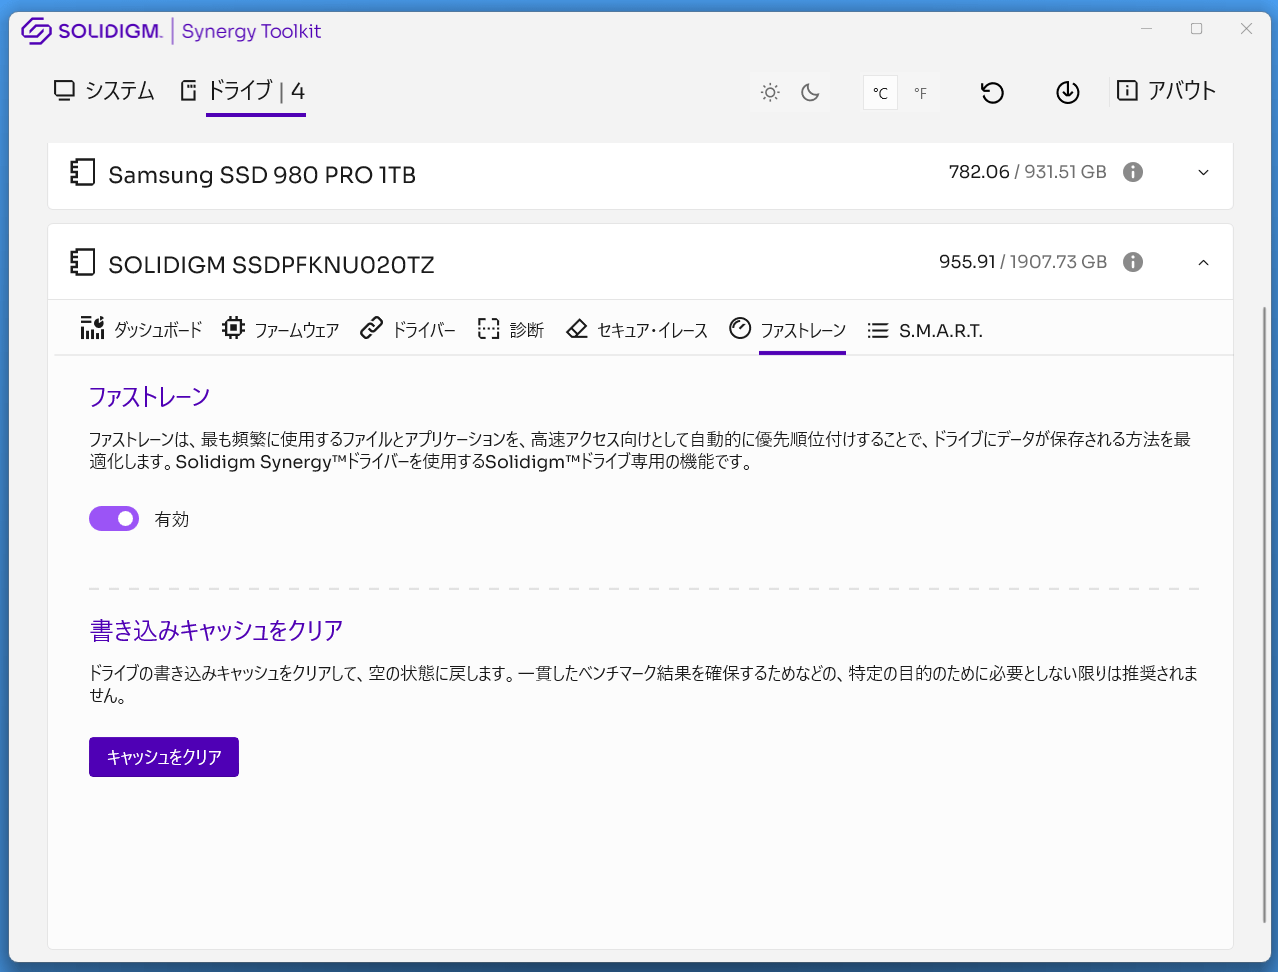Viewport: 1278px width, 972px height.
Task: Click the Samsung SSD 980 PRO 1TB name
Action: click(x=262, y=175)
